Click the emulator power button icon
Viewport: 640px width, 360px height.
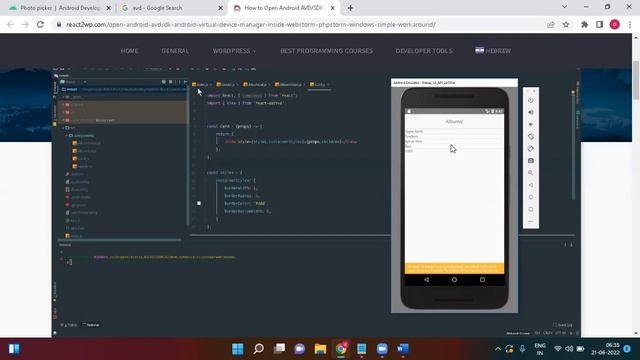click(531, 100)
